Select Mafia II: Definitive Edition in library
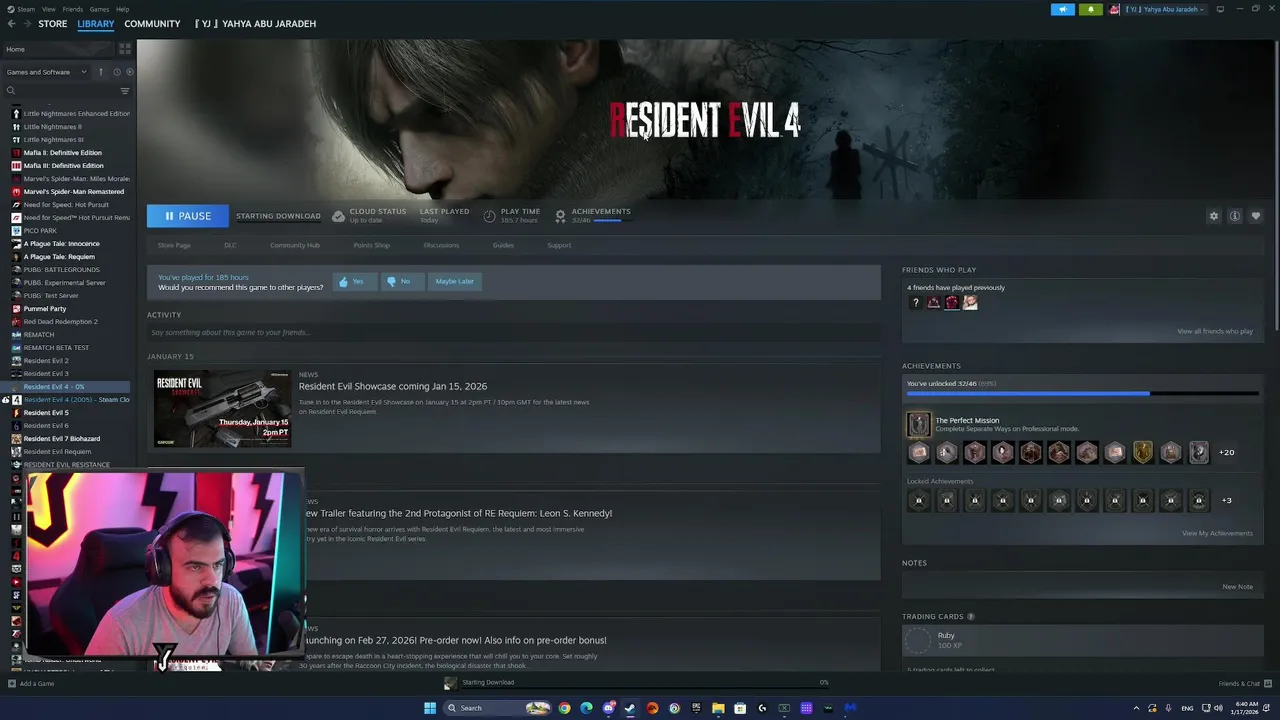Screen dimensions: 1280x720 click(62, 153)
